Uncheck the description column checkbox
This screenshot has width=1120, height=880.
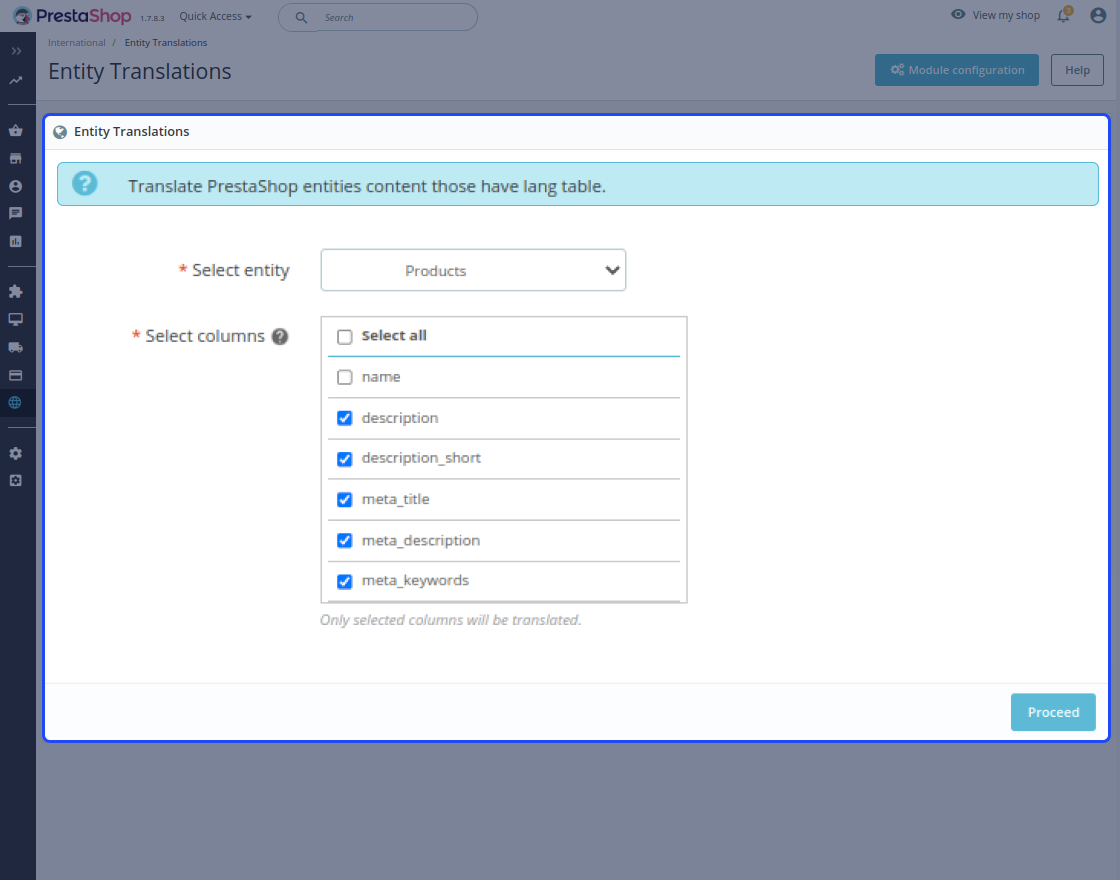click(345, 419)
